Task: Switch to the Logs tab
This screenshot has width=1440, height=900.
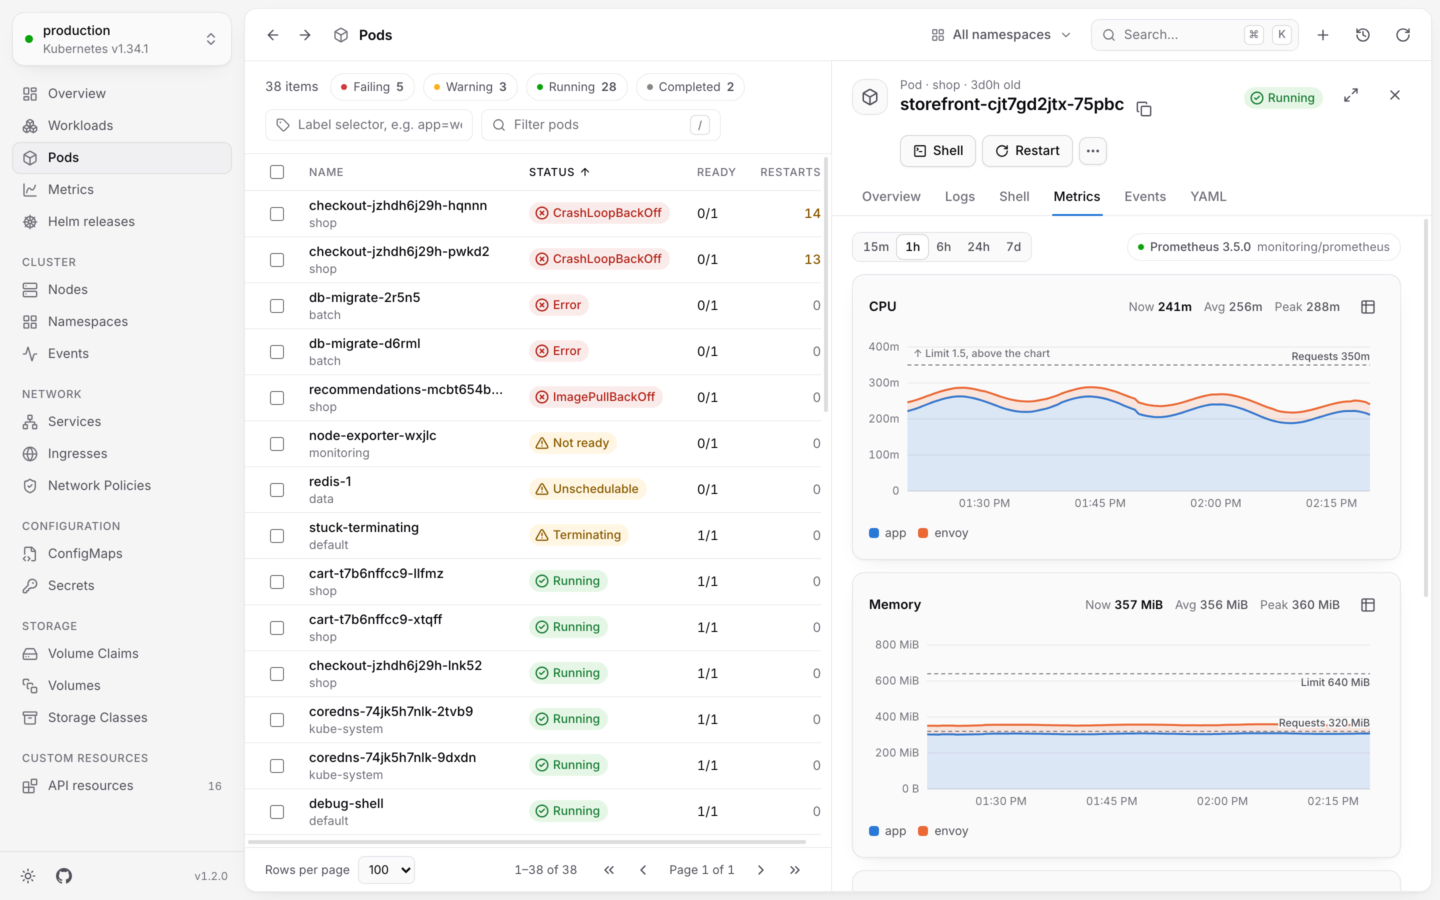Action: [x=960, y=197]
